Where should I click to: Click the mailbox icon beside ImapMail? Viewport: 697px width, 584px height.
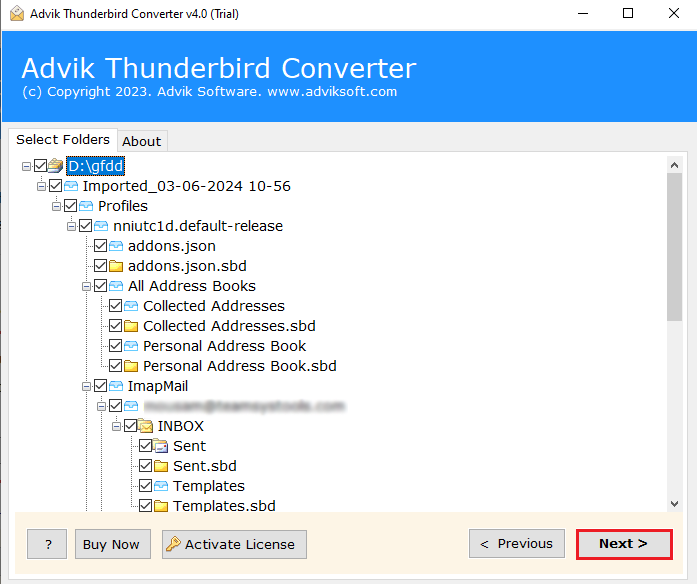point(116,386)
